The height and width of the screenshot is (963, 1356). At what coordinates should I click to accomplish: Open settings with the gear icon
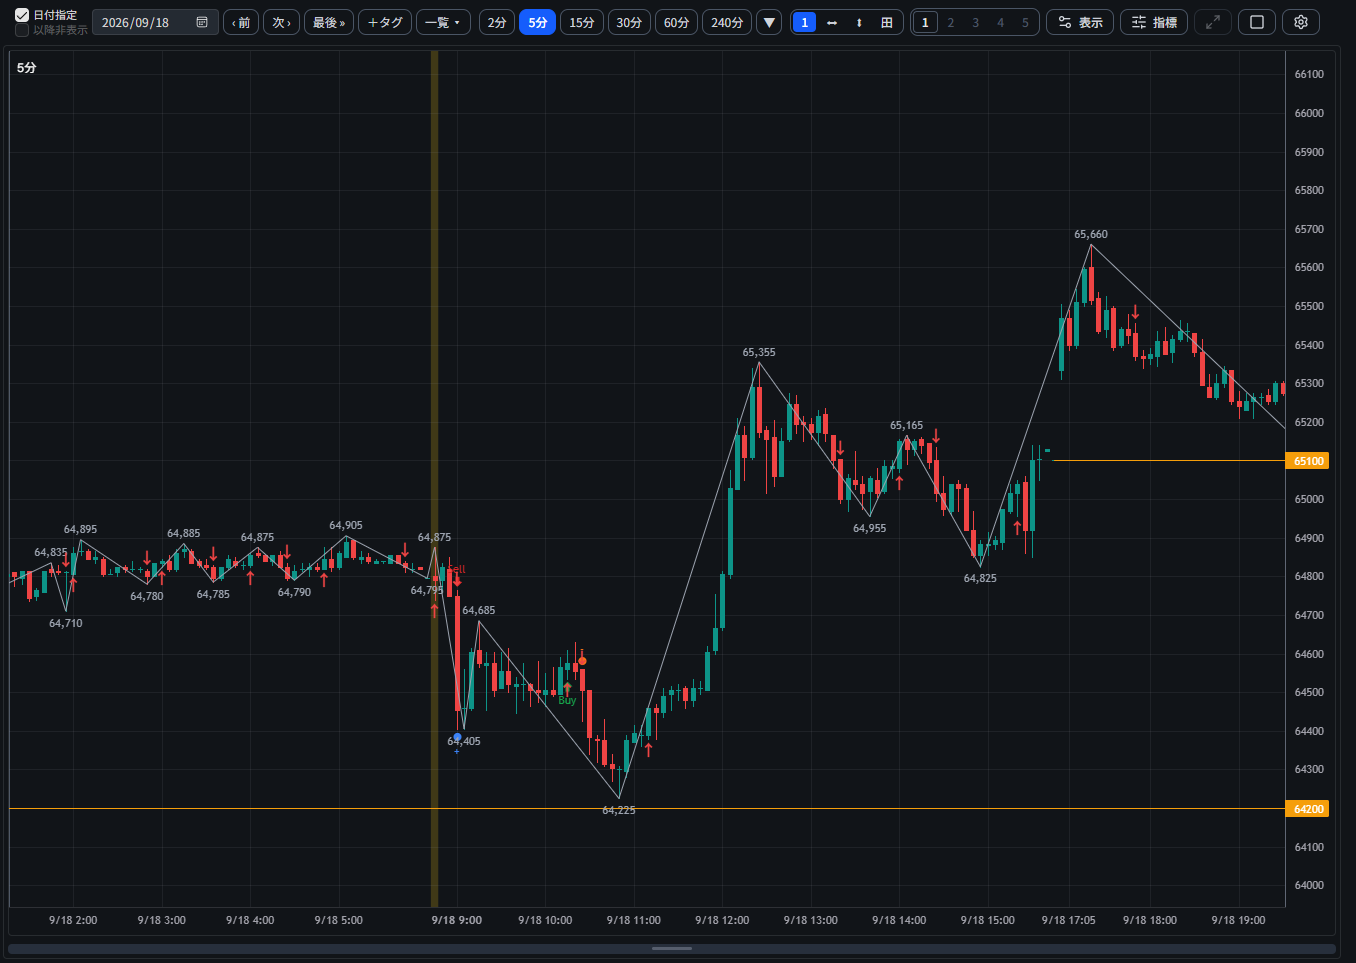tap(1301, 22)
